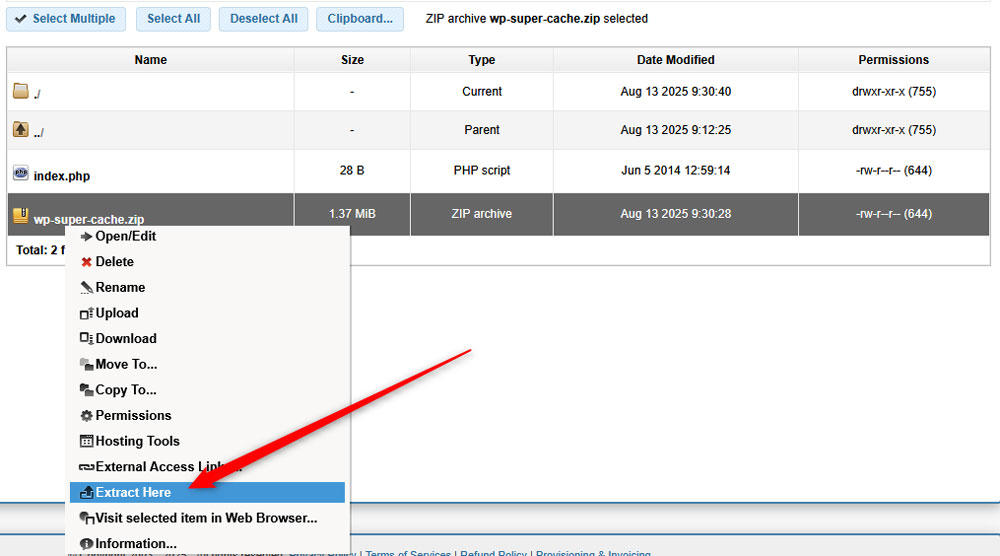Click the upload icon in the context menu
Viewport: 1000px width, 556px height.
point(87,313)
